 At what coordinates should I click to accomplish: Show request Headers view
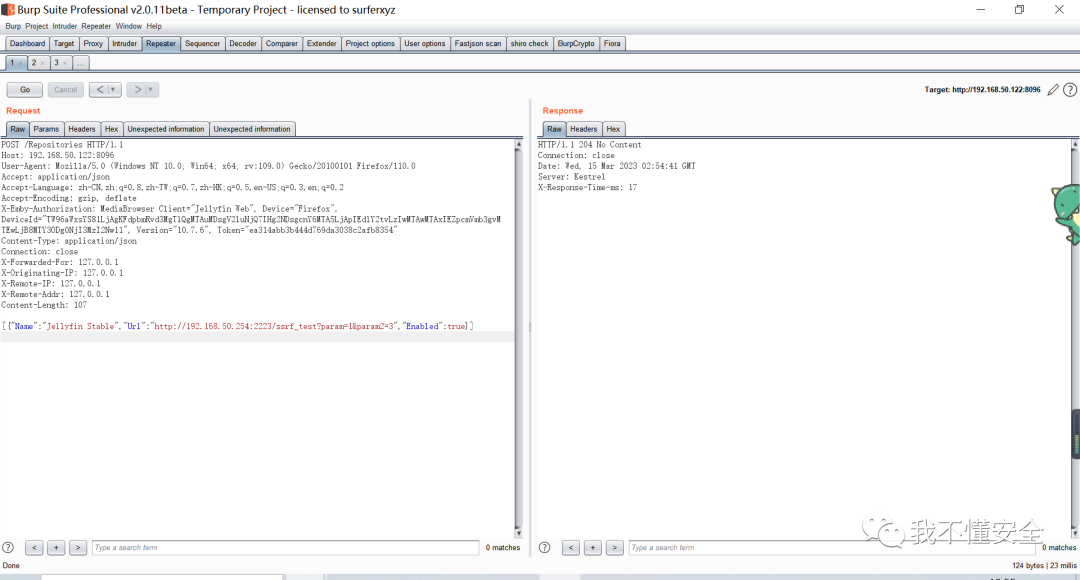(82, 129)
